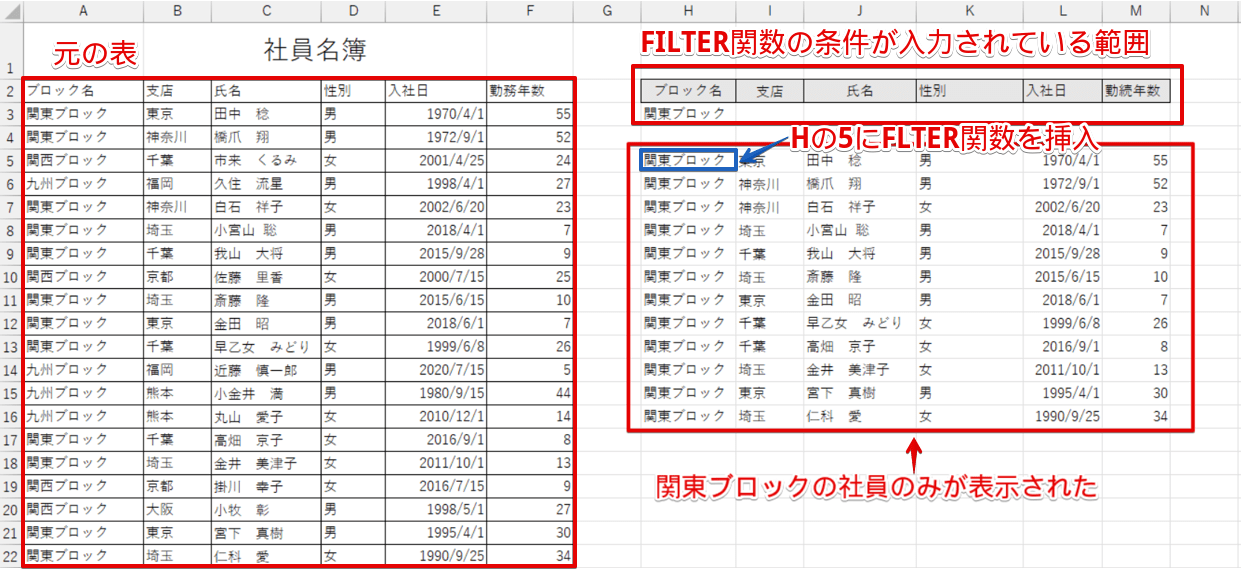The height and width of the screenshot is (573, 1241).
Task: Click the 社員名簿 title cell
Action: (314, 49)
